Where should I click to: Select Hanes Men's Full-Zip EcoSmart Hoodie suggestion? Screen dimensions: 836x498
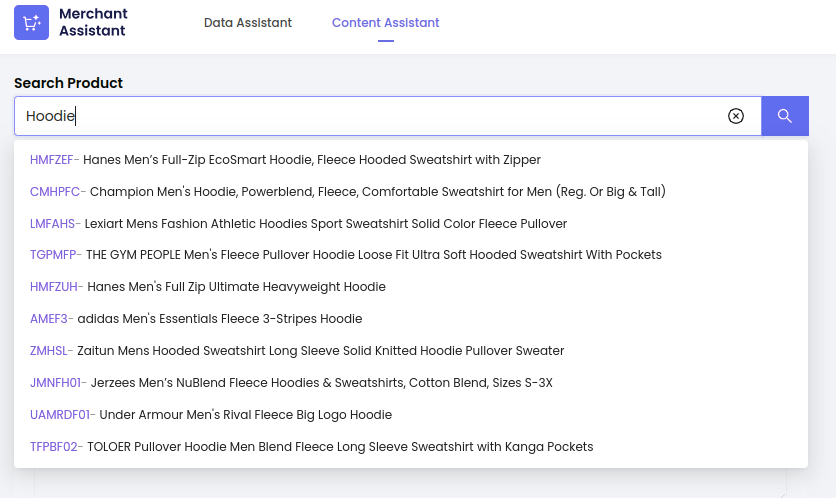point(411,160)
